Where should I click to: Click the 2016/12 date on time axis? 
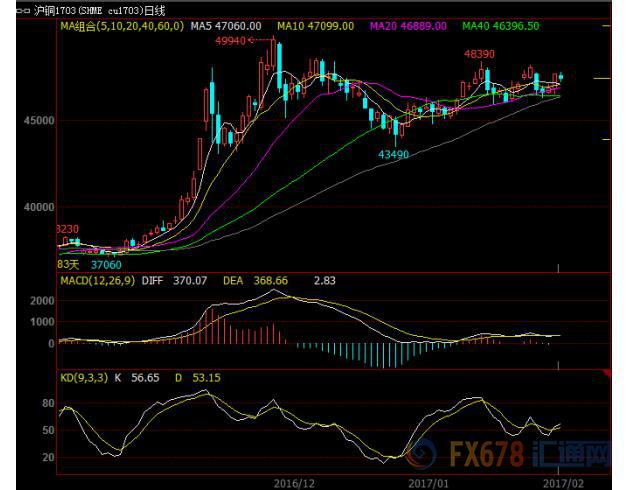point(294,481)
